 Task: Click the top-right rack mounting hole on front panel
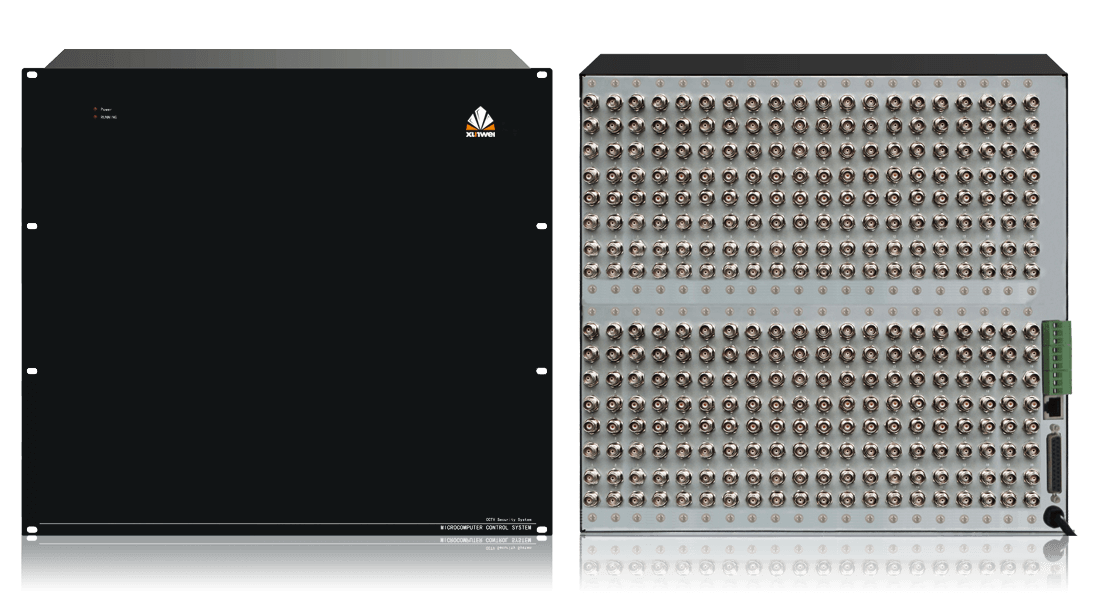541,73
